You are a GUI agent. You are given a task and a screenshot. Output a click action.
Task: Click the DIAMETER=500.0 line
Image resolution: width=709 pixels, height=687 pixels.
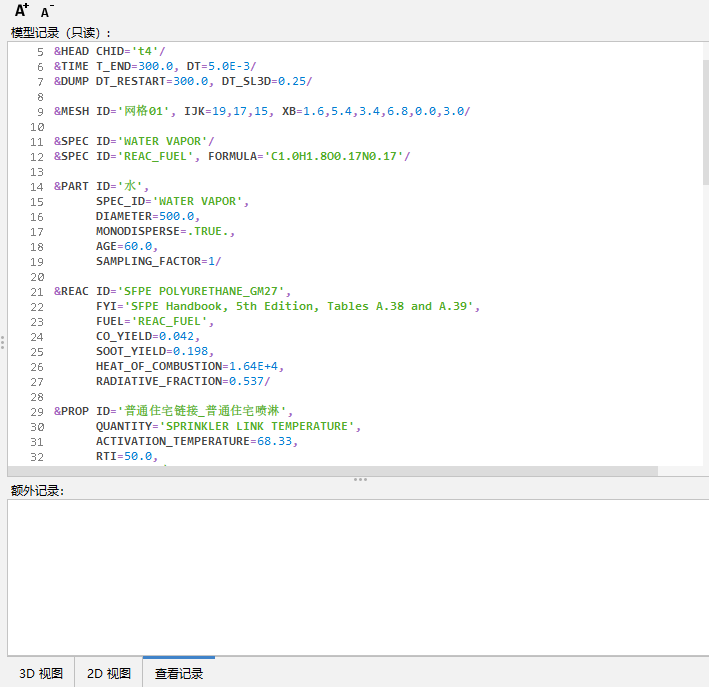[147, 216]
